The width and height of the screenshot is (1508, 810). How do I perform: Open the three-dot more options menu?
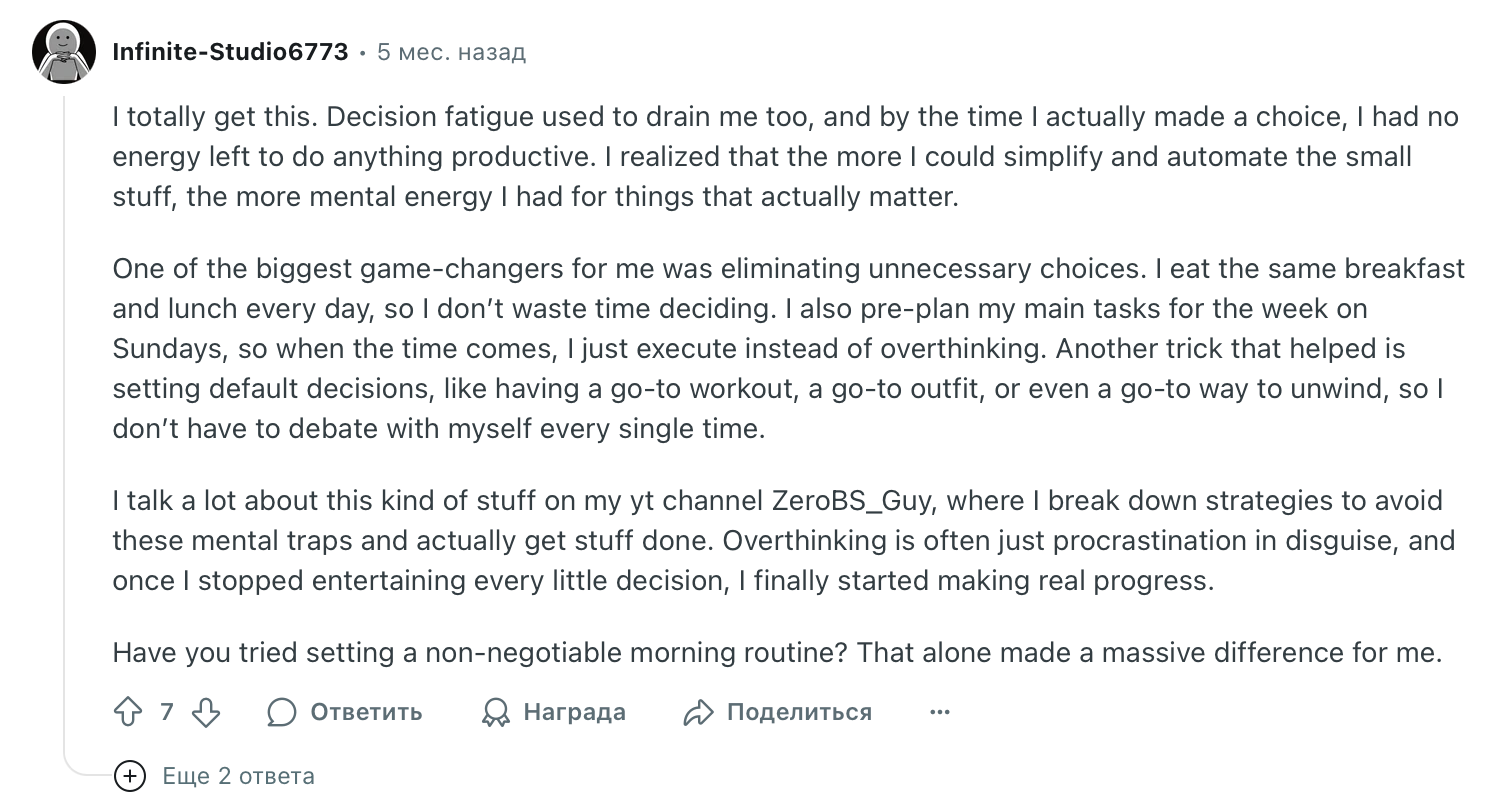click(939, 712)
